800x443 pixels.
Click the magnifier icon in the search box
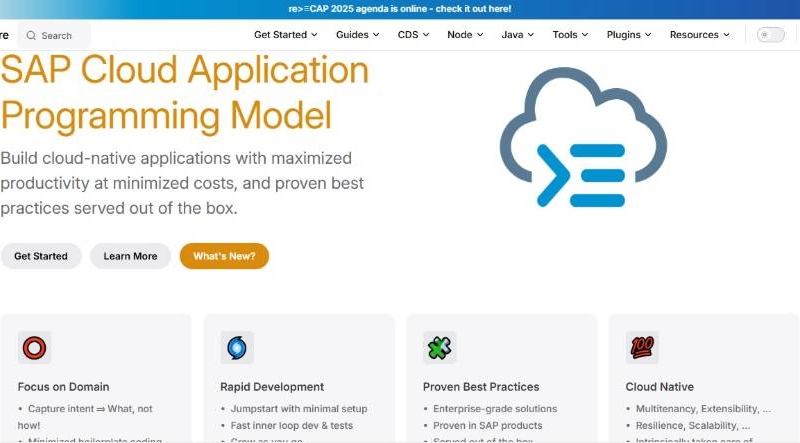(31, 35)
